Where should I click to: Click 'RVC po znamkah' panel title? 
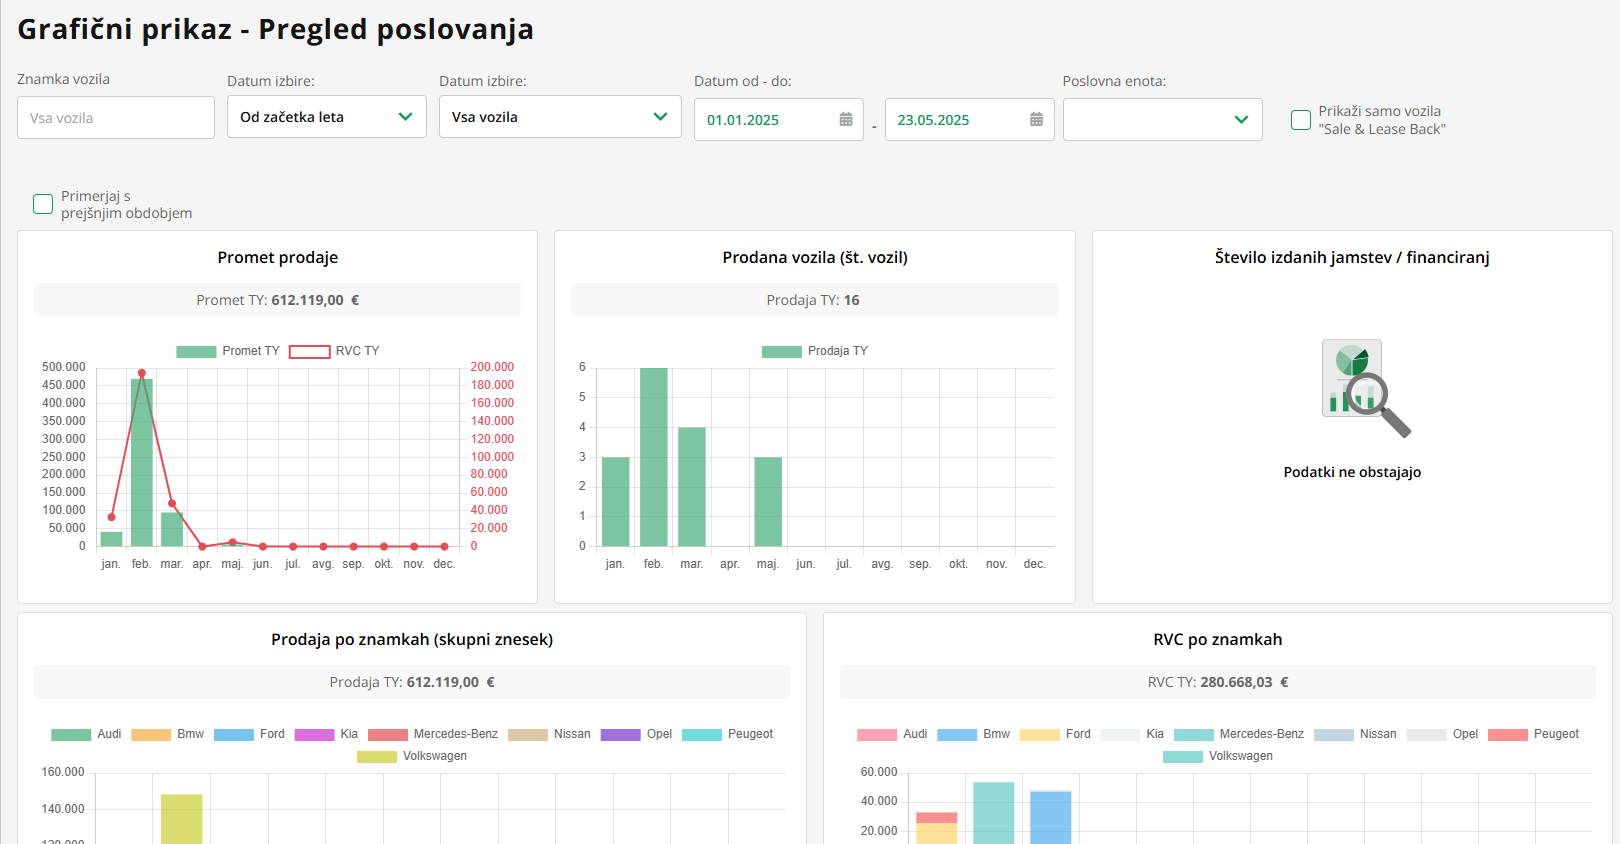point(1218,639)
